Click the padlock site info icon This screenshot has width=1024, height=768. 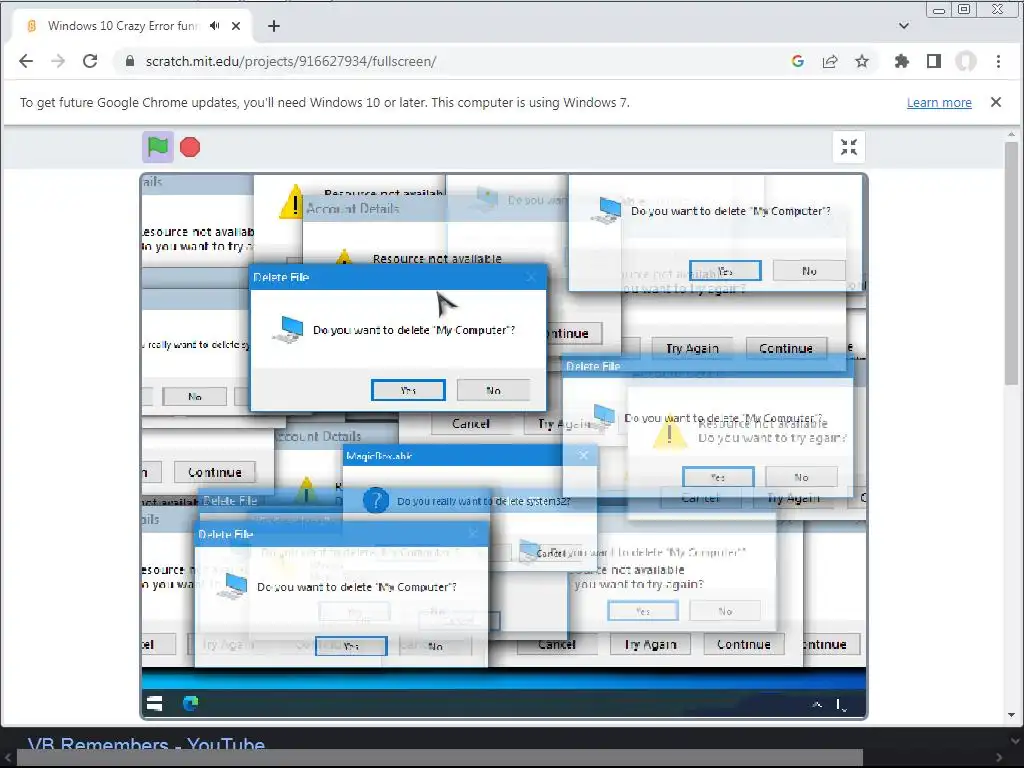click(130, 61)
